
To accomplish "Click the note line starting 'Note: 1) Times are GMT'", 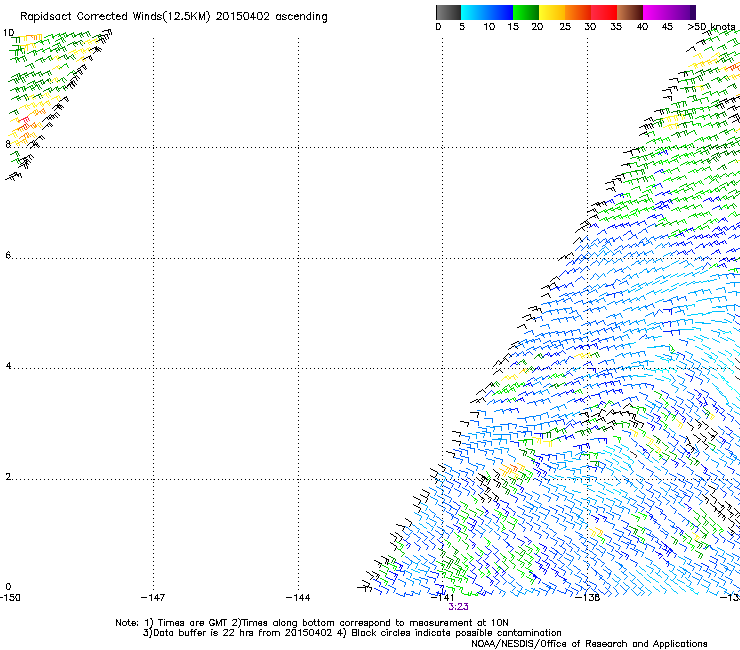I will [311, 623].
